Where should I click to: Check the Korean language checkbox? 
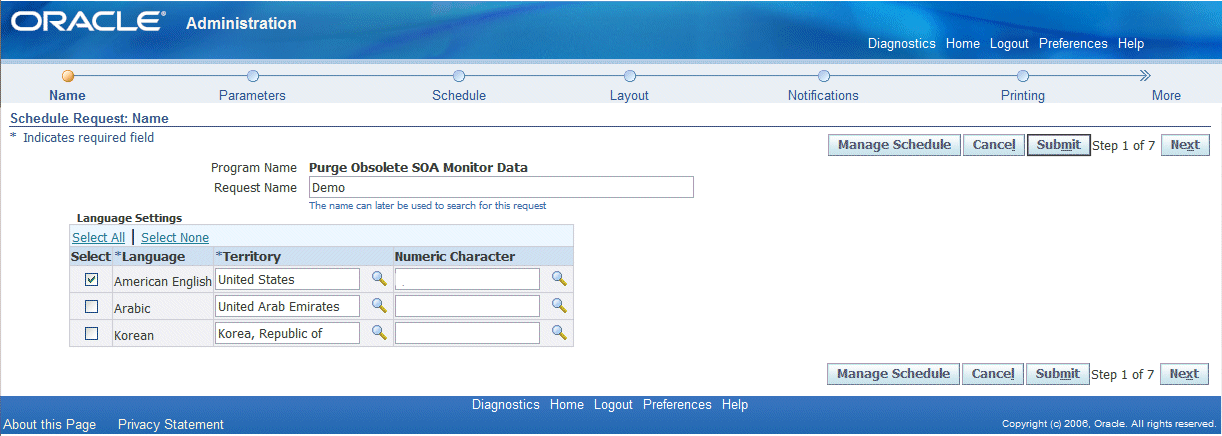[92, 334]
